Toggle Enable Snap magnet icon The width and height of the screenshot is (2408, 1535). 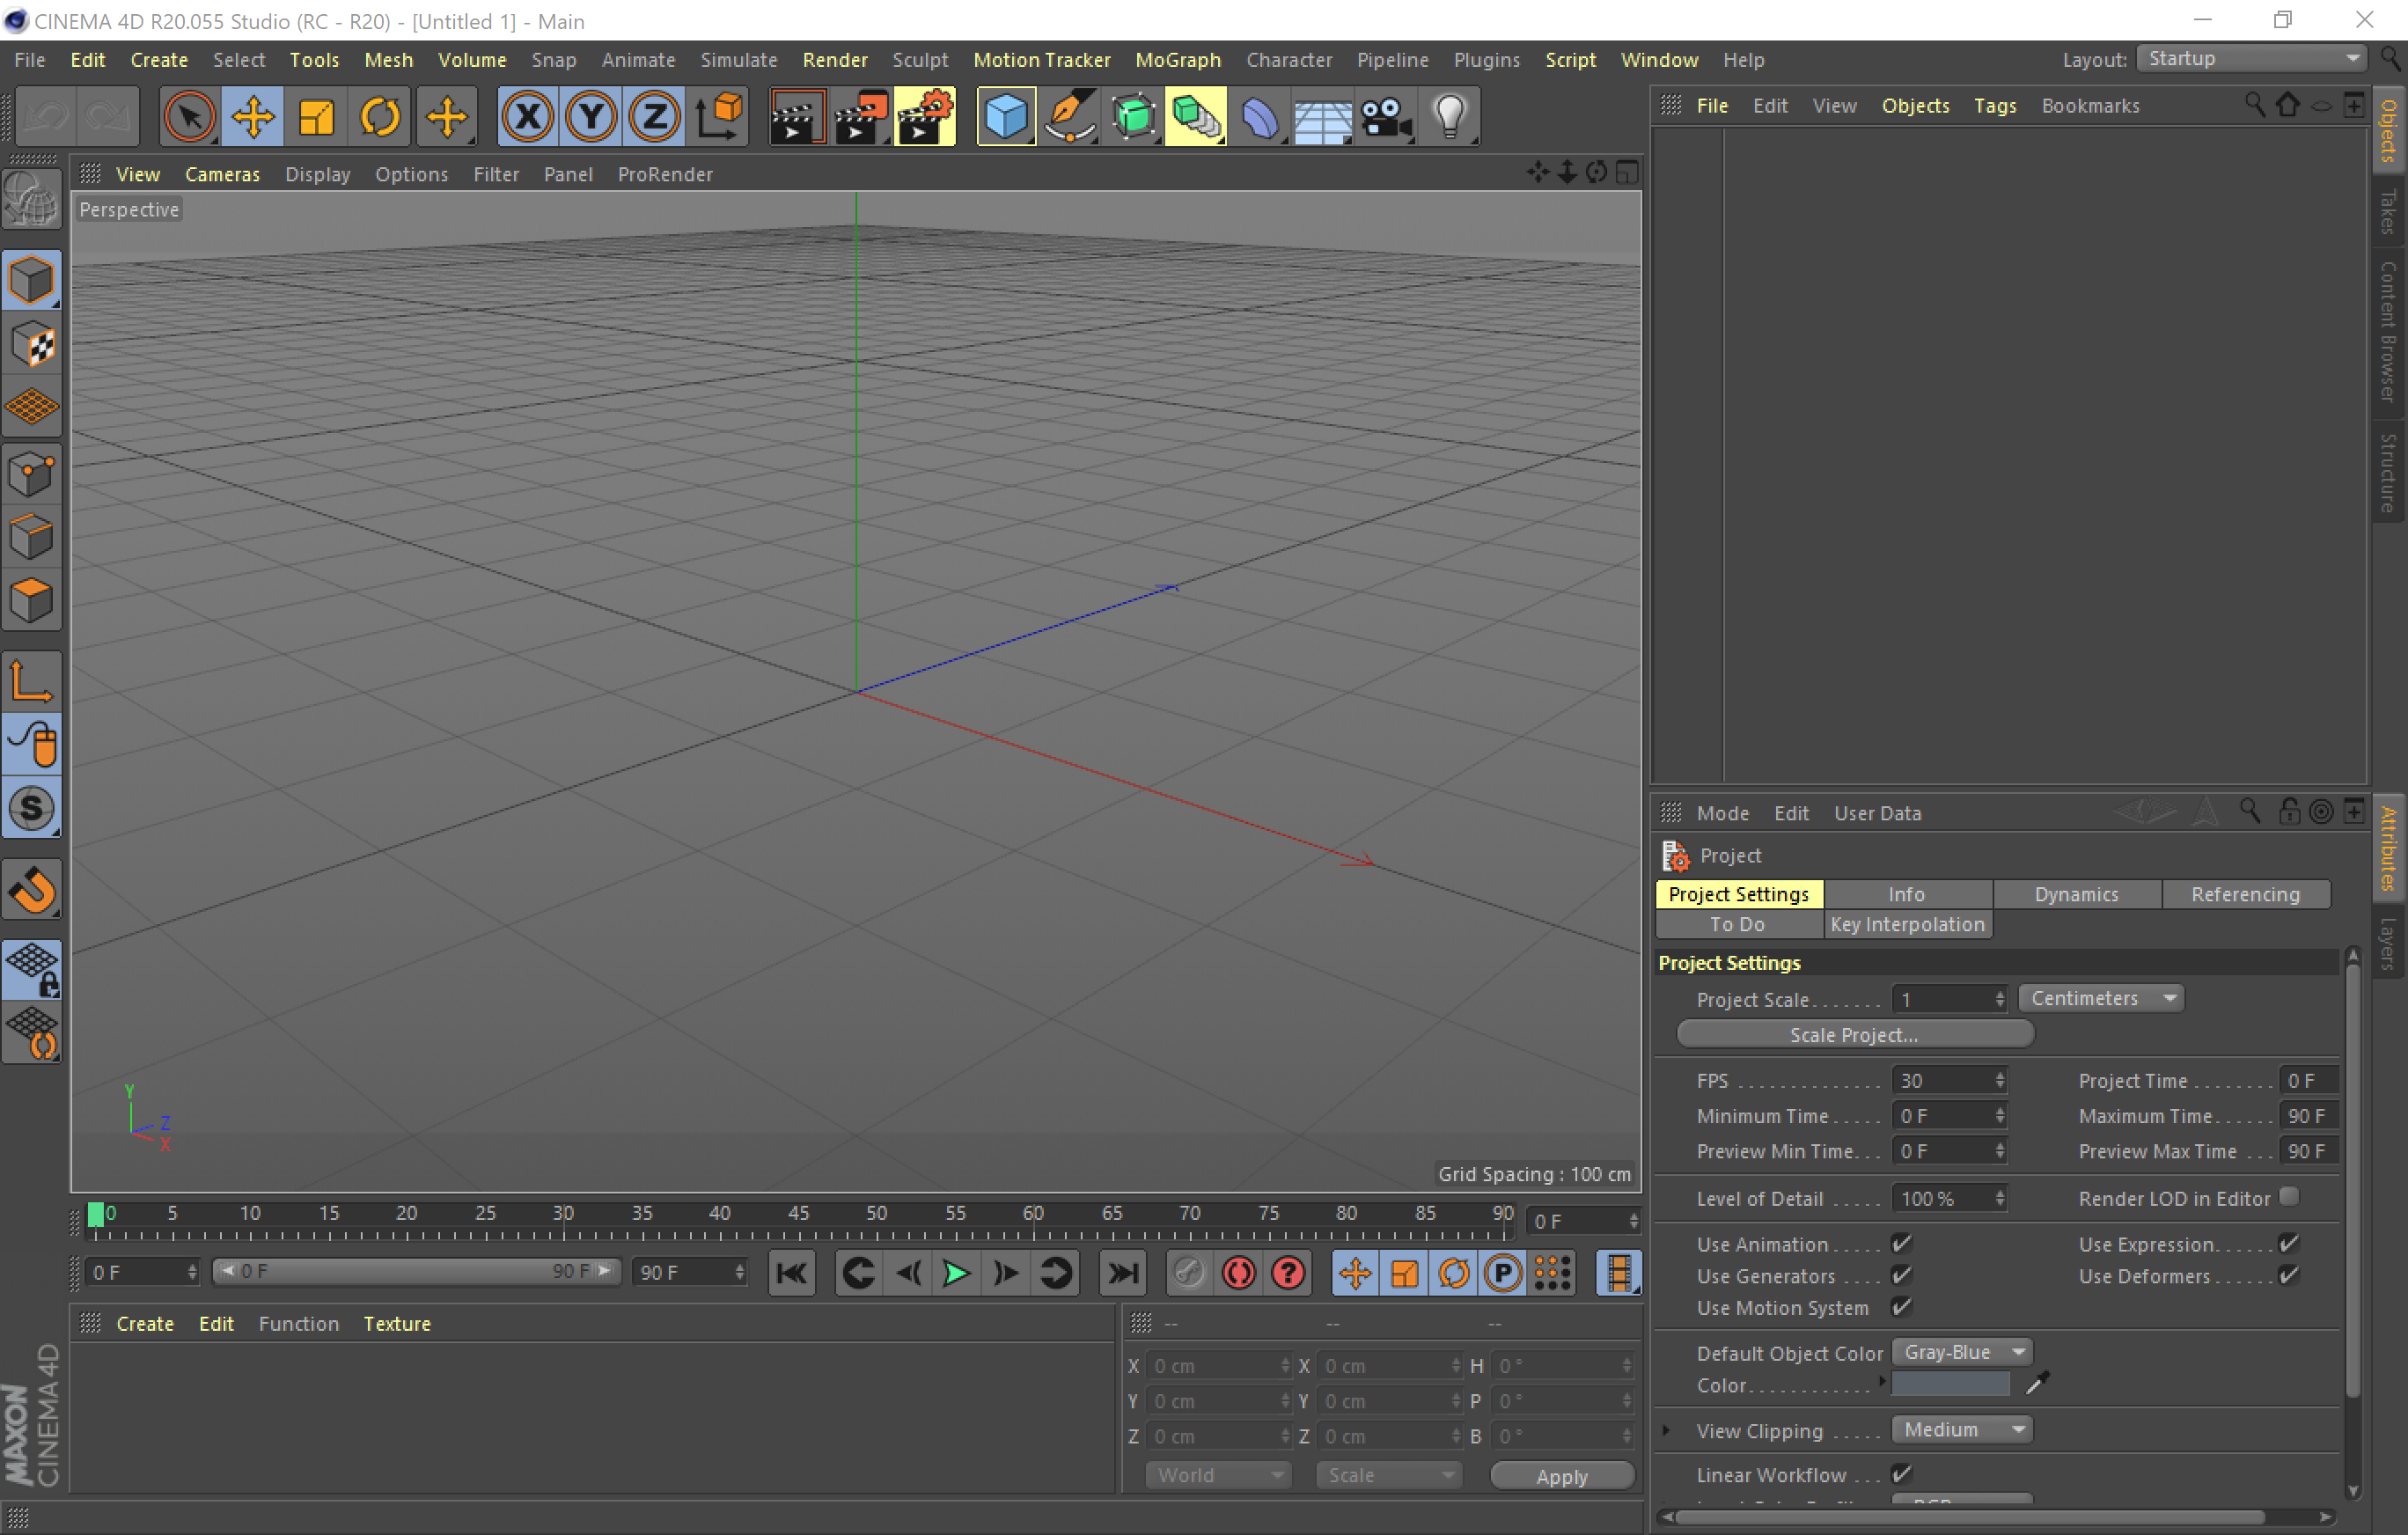point(32,889)
